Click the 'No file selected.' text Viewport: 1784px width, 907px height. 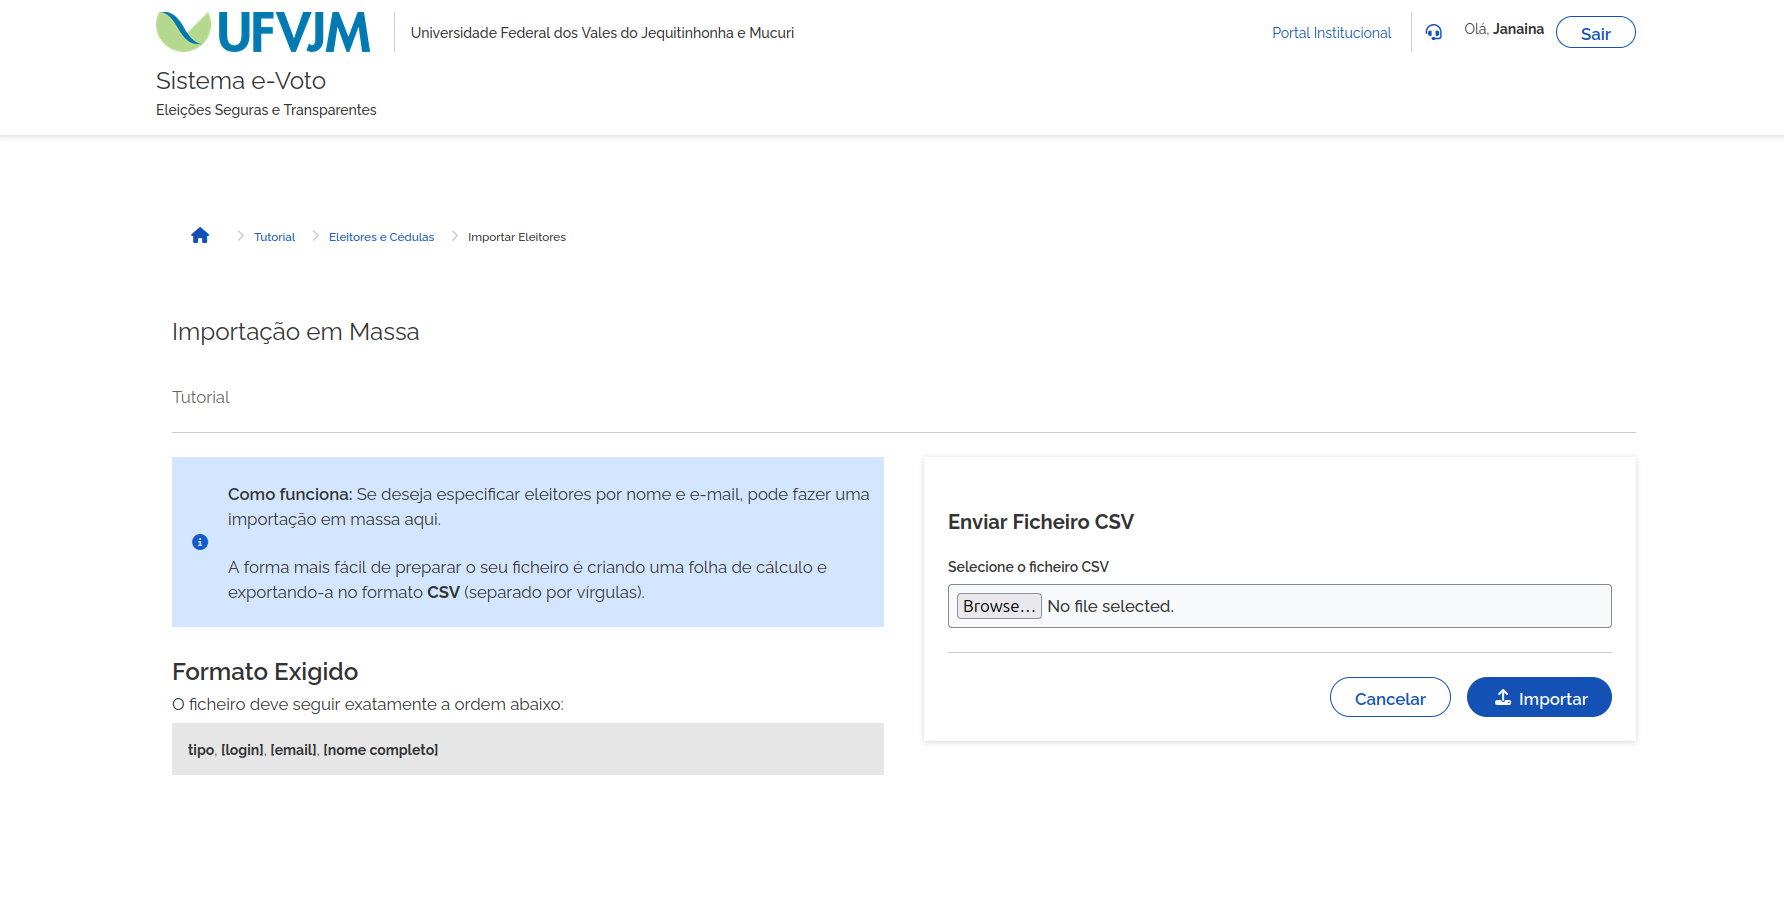pyautogui.click(x=1110, y=606)
